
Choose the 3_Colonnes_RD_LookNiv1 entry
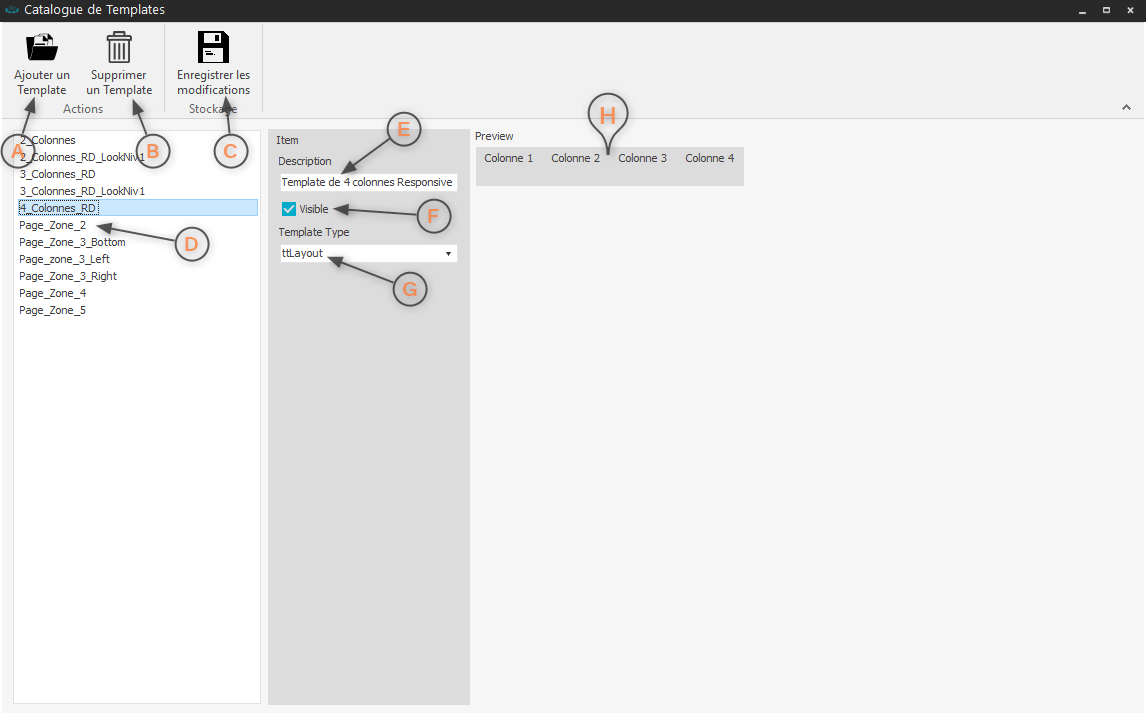pyautogui.click(x=82, y=191)
